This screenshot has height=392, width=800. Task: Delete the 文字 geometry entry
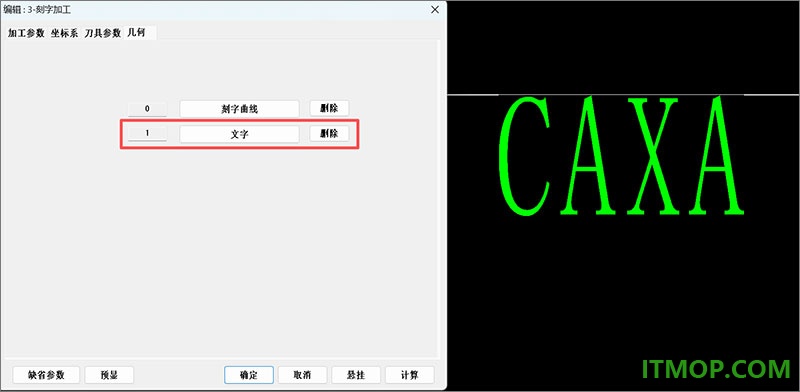tap(329, 134)
